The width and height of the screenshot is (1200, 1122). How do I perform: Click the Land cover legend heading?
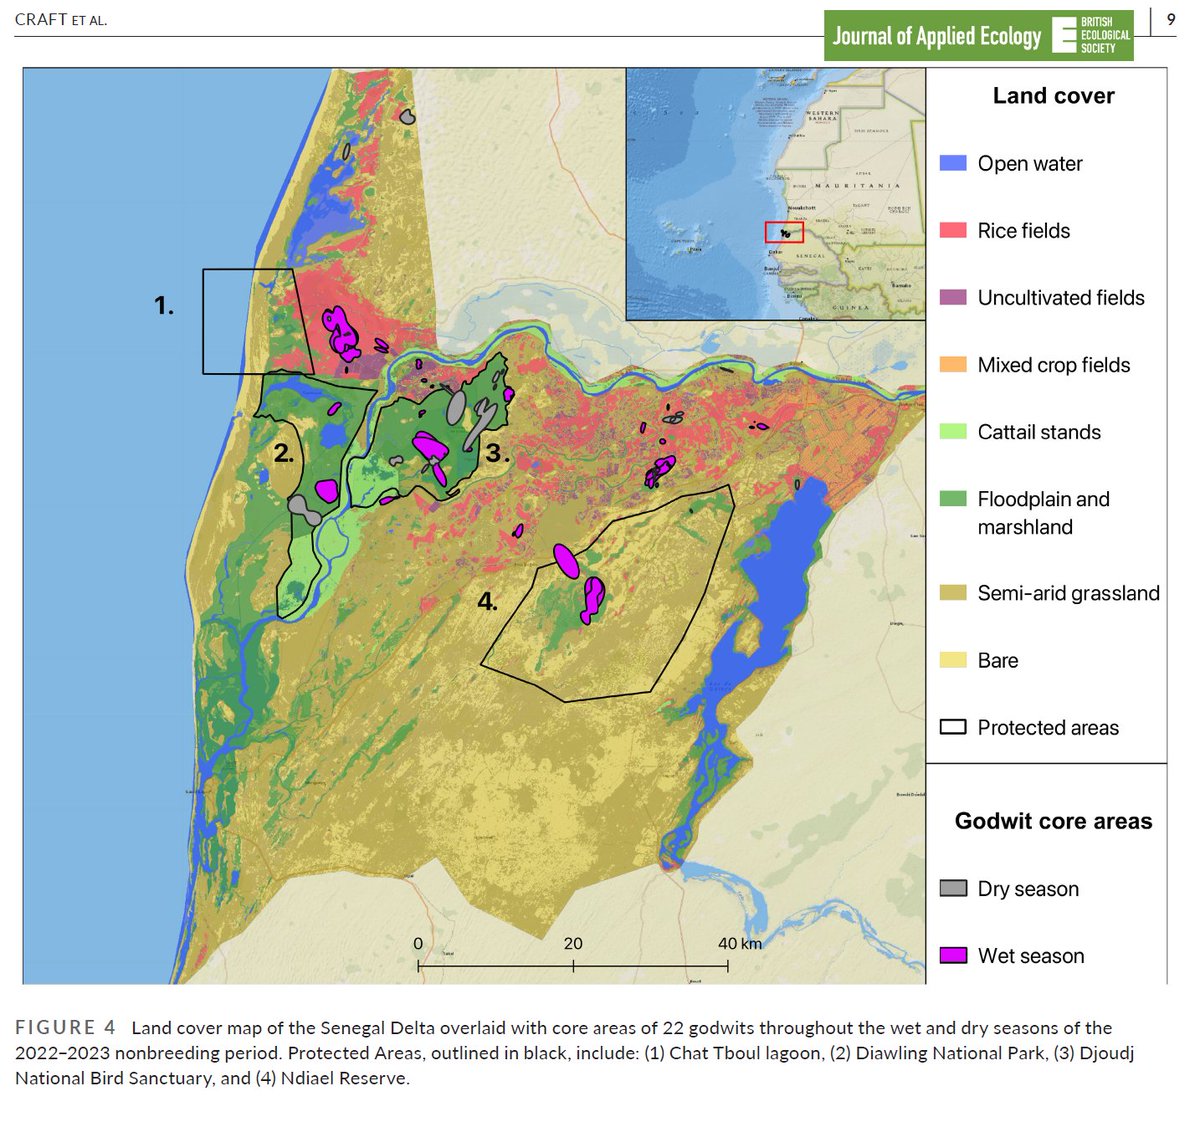pos(1053,95)
